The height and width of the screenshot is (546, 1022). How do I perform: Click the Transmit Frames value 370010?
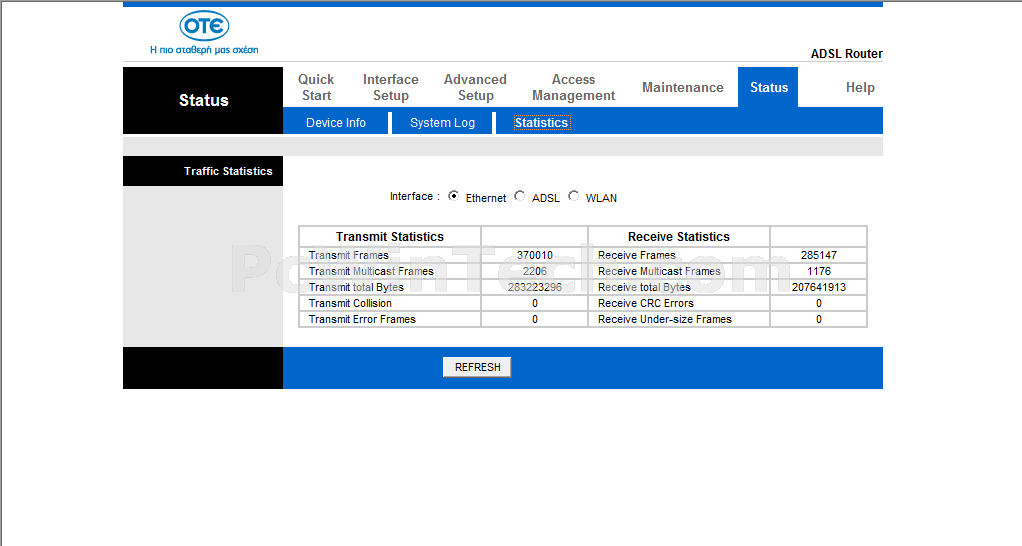[534, 255]
